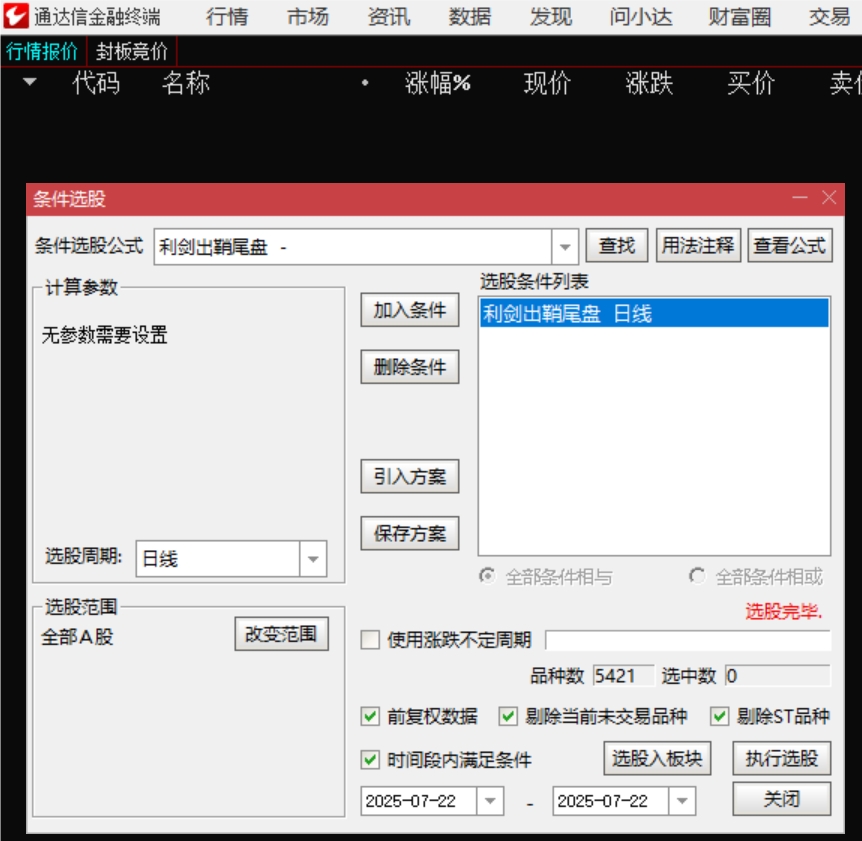Image resolution: width=862 pixels, height=841 pixels.
Task: Select the 全部条件相或 radio button
Action: pyautogui.click(x=697, y=576)
